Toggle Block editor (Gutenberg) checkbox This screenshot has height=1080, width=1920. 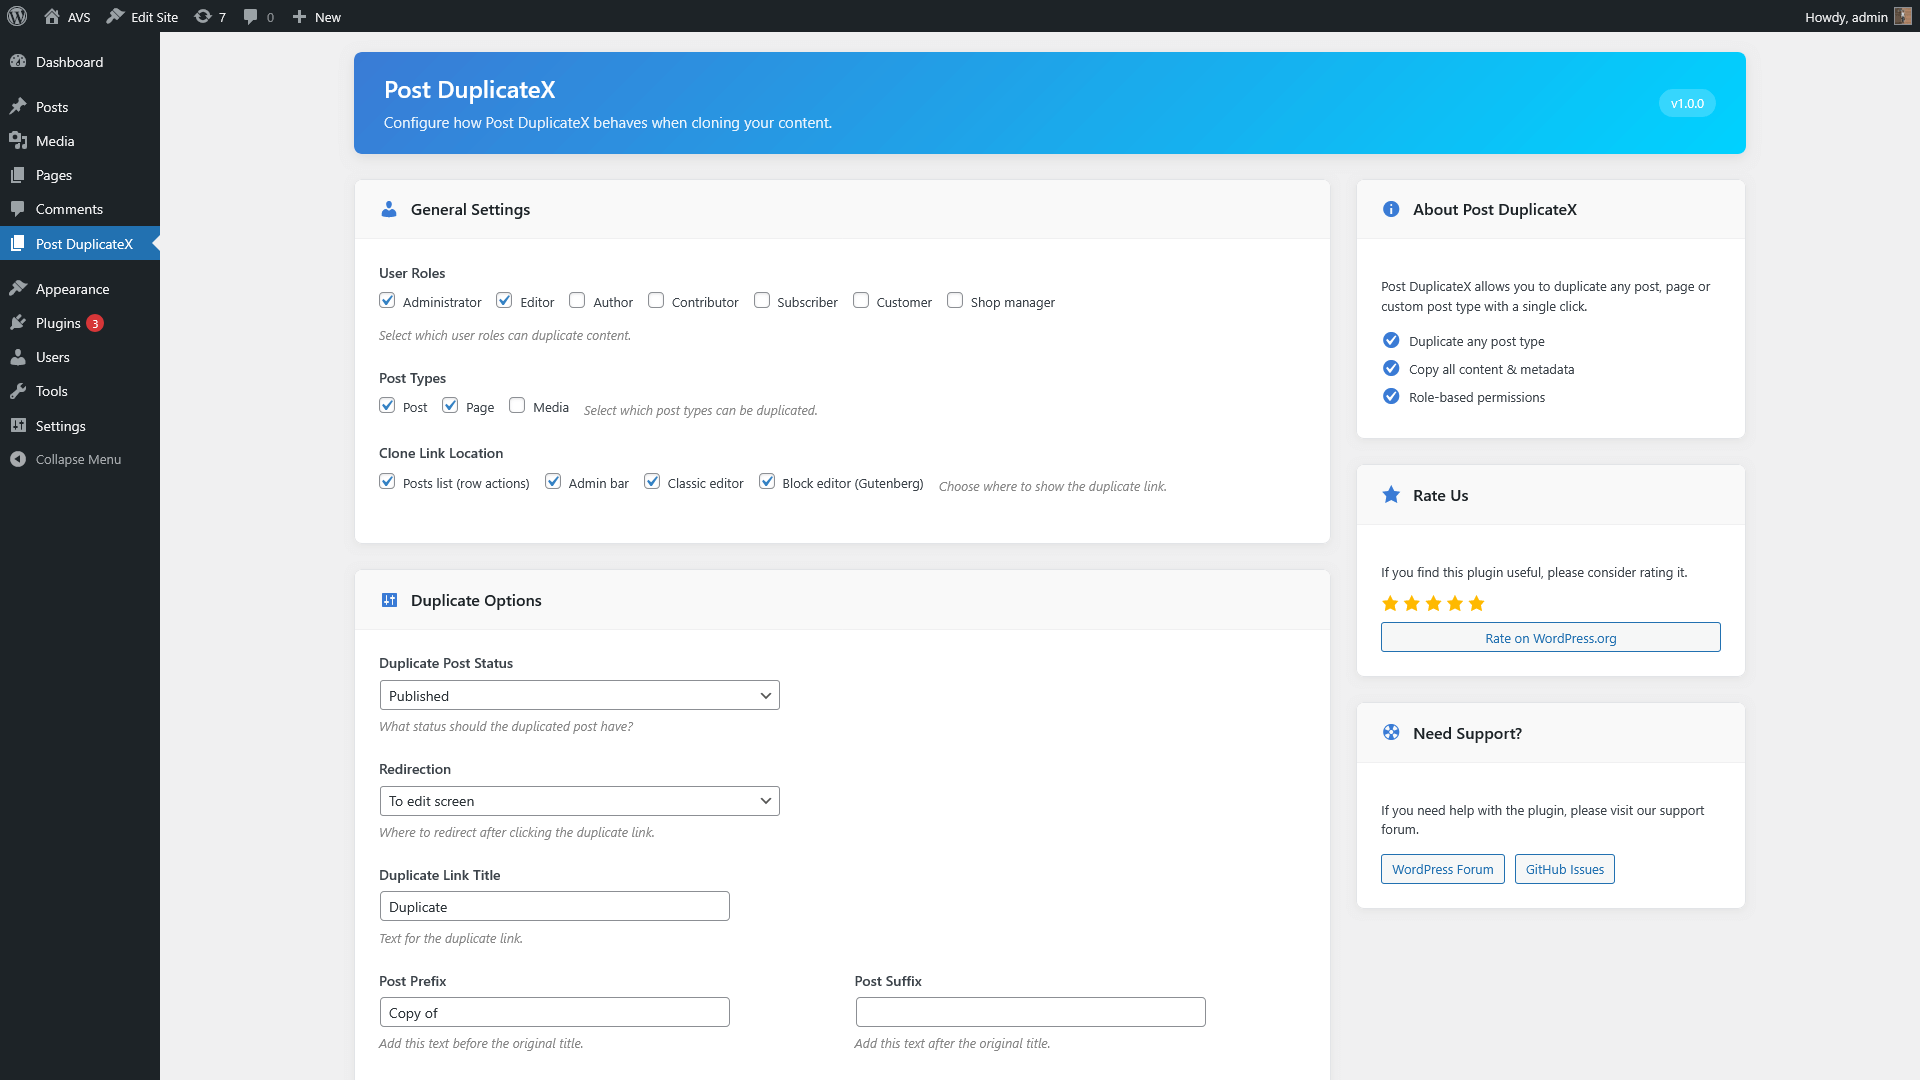click(767, 481)
